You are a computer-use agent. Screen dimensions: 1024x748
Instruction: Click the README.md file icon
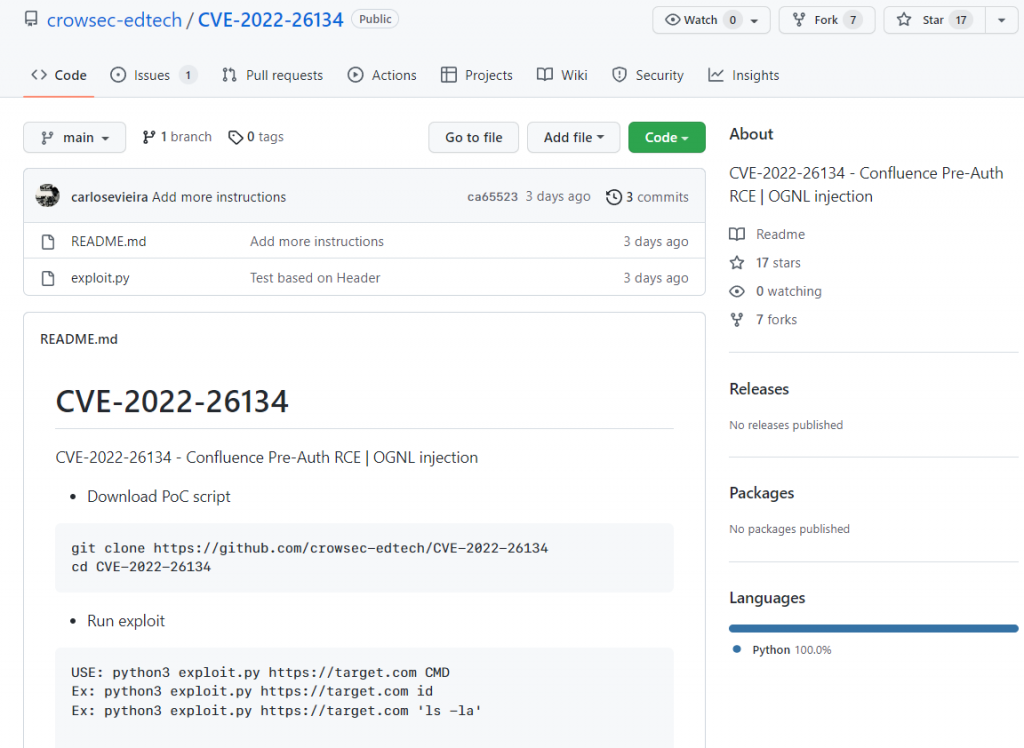47,240
